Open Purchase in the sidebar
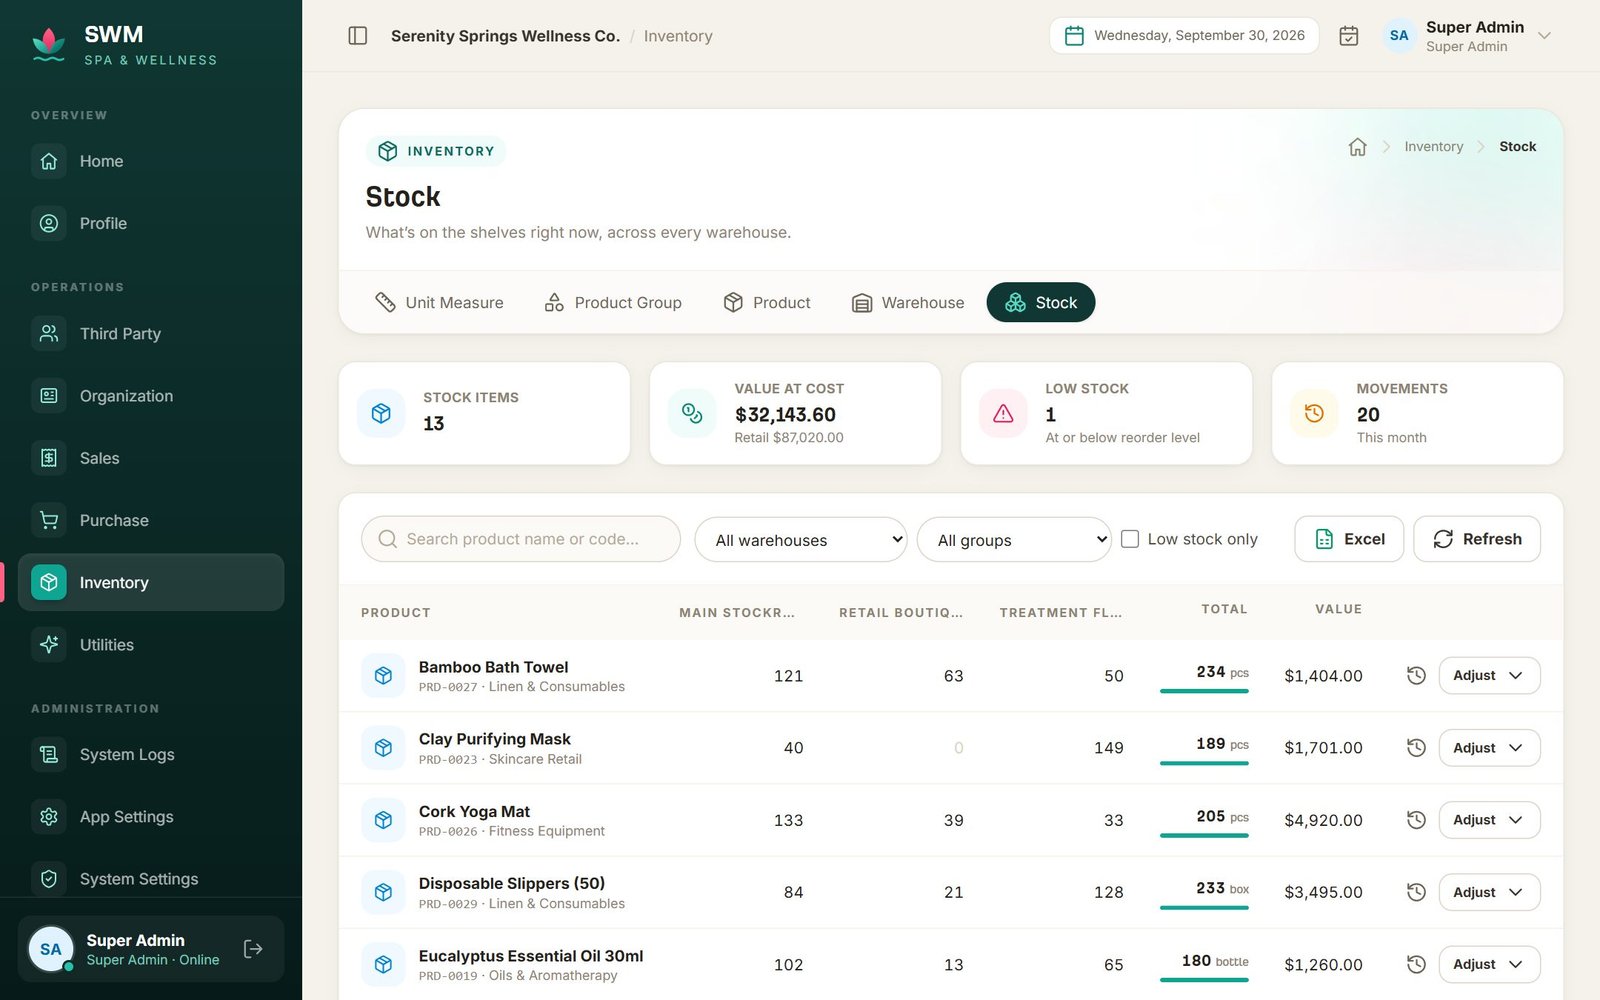Image resolution: width=1600 pixels, height=1000 pixels. 151,520
